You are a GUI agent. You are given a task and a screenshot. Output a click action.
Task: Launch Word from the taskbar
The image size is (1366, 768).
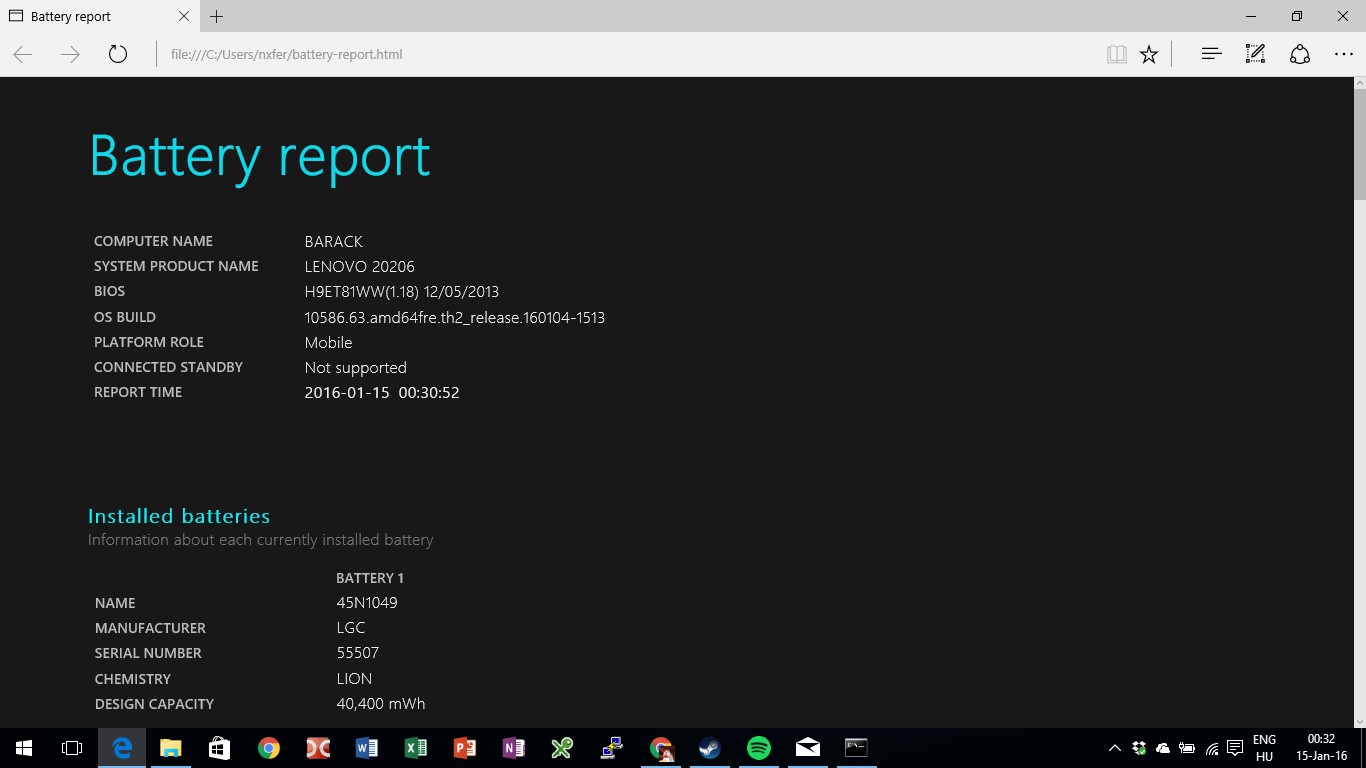click(x=367, y=748)
